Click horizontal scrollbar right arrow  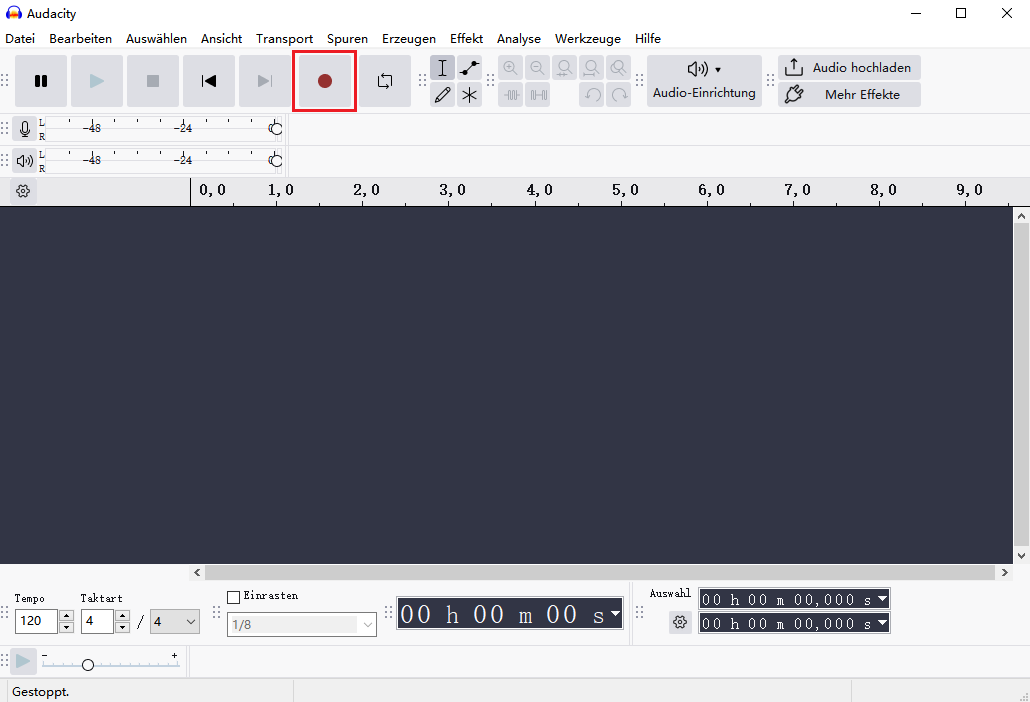(1004, 573)
